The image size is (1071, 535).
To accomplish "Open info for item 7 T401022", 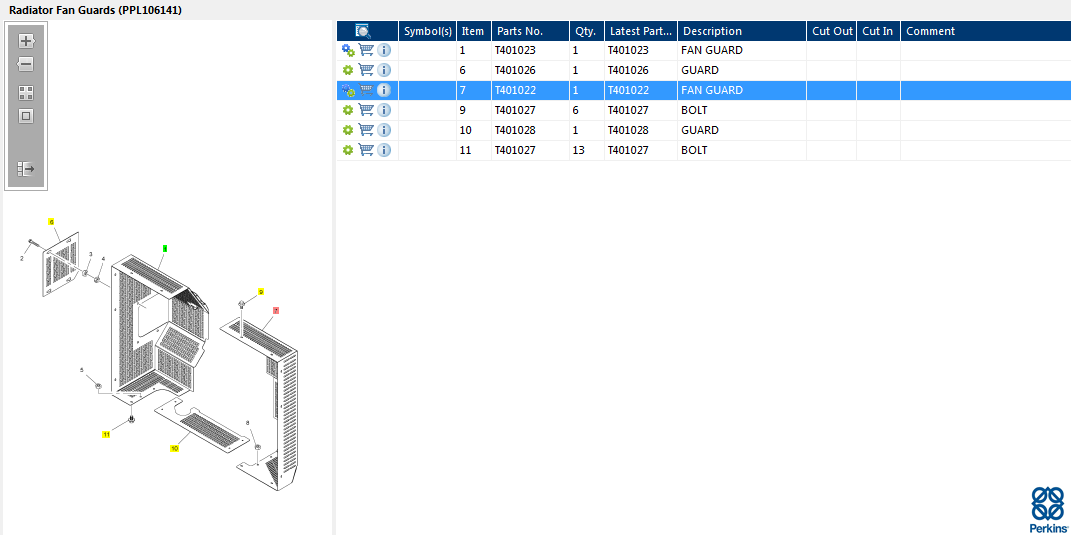I will 384,90.
